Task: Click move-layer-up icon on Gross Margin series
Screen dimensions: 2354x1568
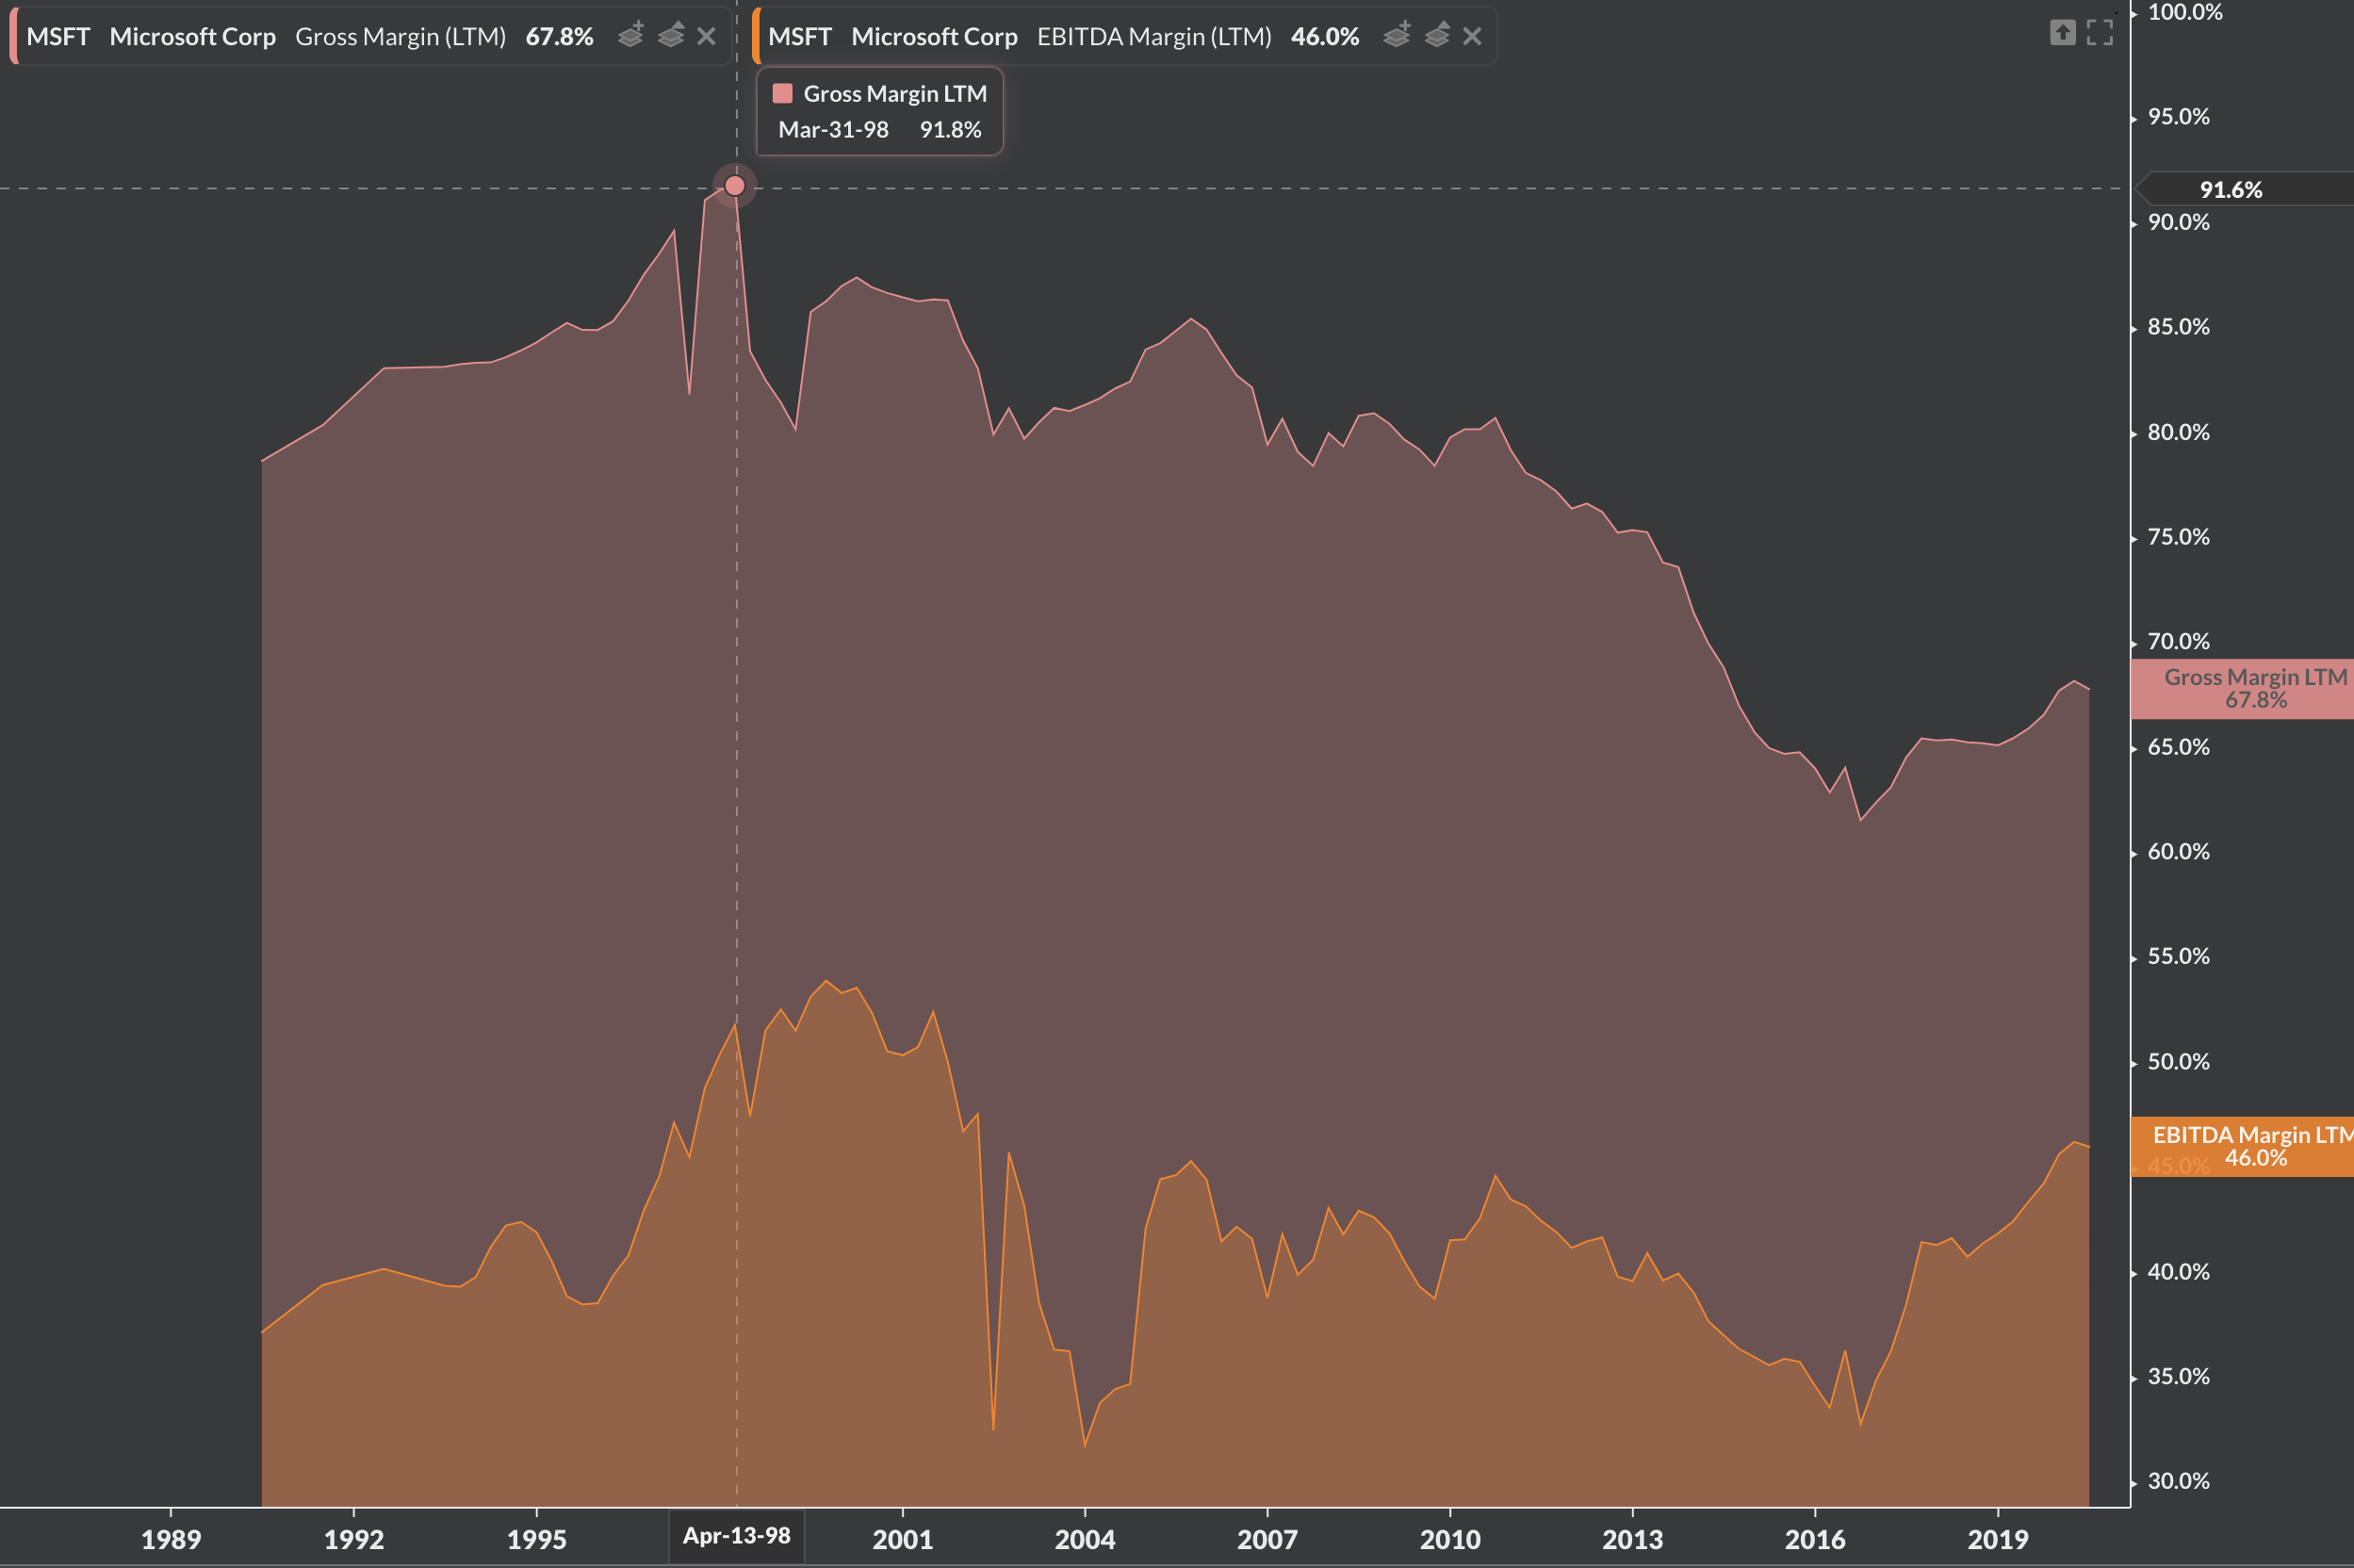Action: coord(671,35)
